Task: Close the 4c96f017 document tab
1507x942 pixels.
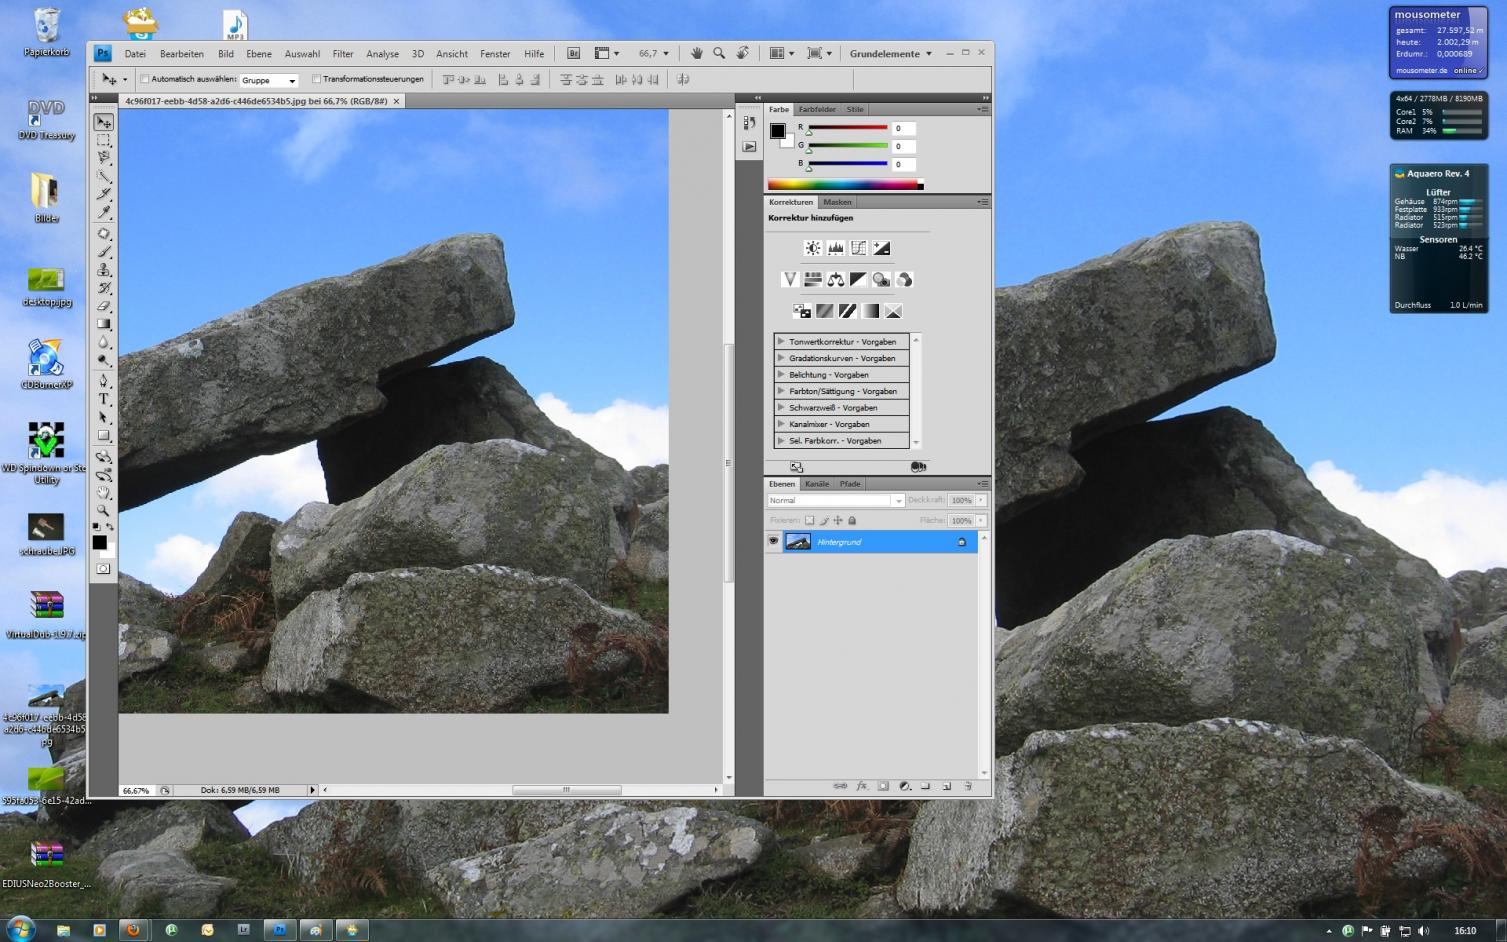Action: tap(396, 101)
